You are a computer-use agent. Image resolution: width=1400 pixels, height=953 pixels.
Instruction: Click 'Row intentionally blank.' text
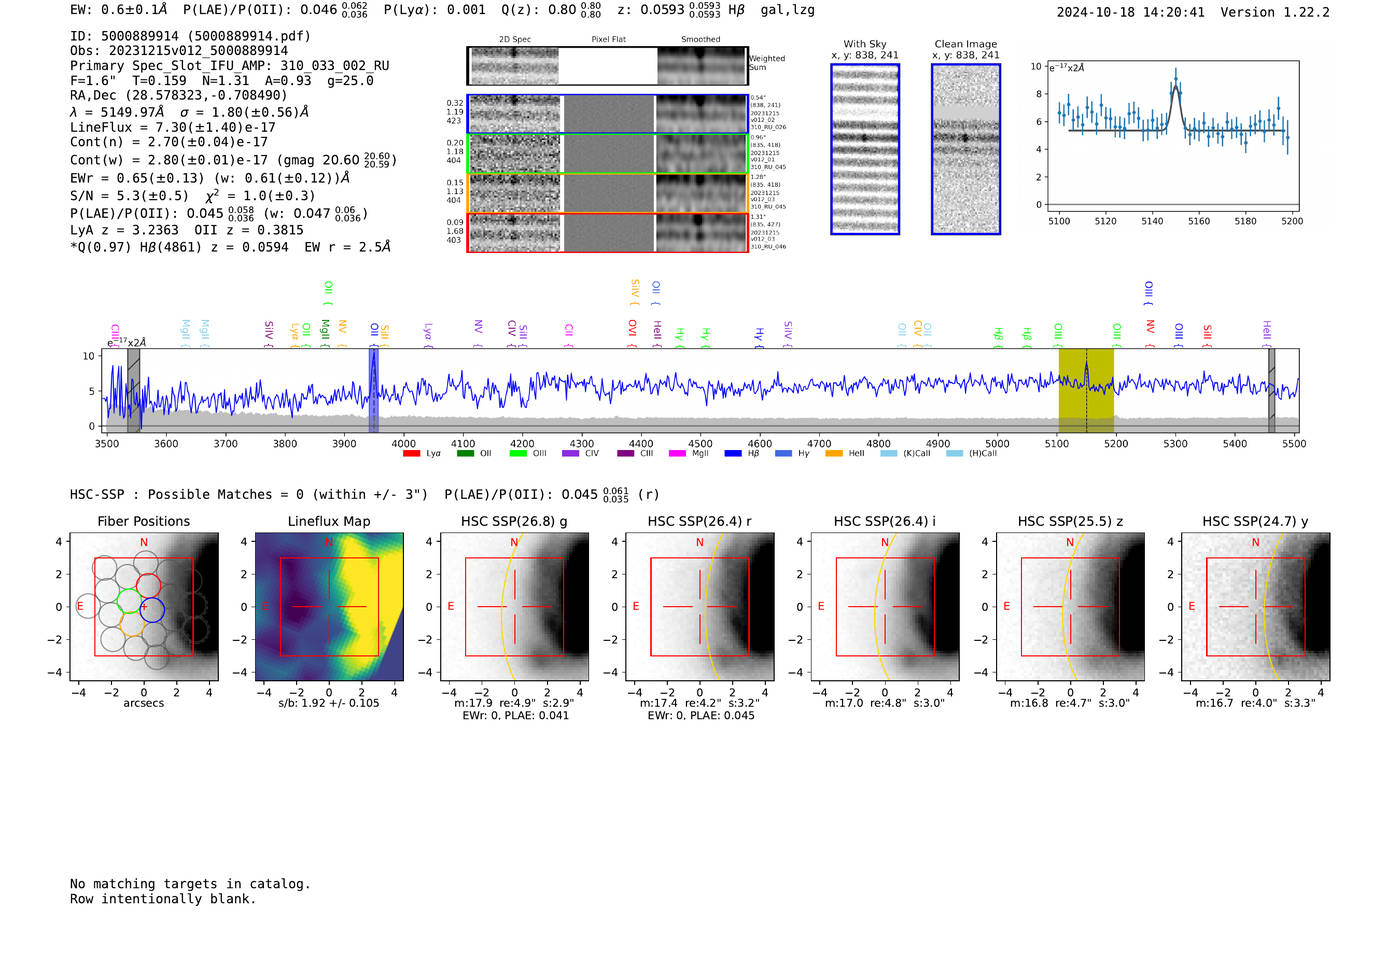pos(163,898)
